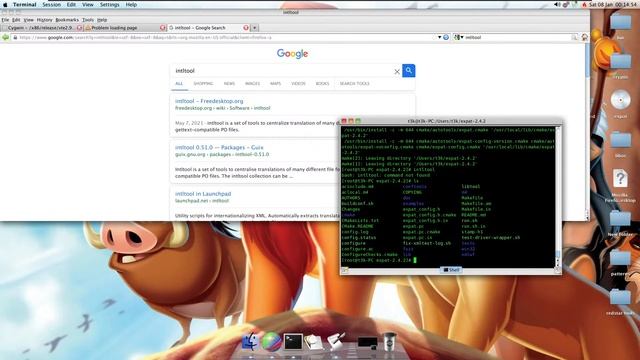Image resolution: width=640 pixels, height=360 pixels.
Task: Click the terminal vertical scrollbar
Action: click(558, 196)
